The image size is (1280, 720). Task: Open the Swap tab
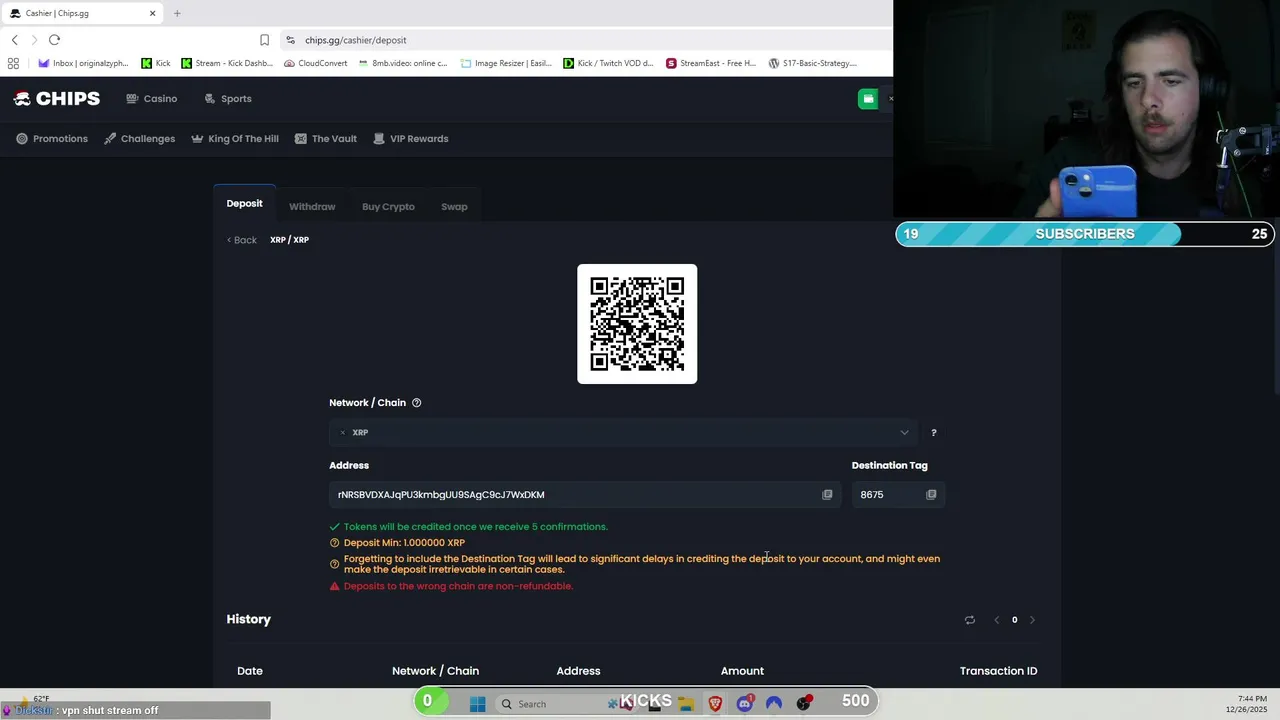tap(454, 207)
